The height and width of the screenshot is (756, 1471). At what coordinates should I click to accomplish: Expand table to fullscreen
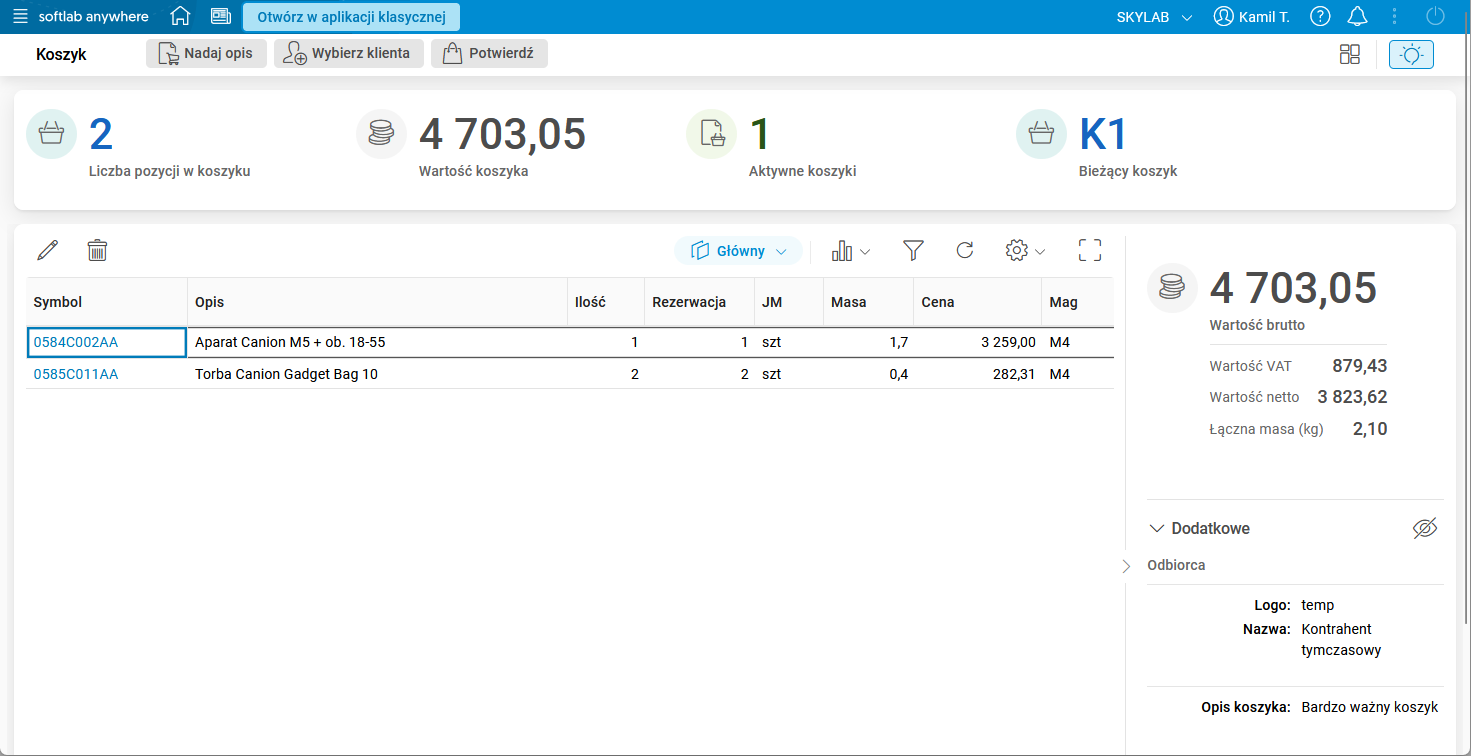1090,251
